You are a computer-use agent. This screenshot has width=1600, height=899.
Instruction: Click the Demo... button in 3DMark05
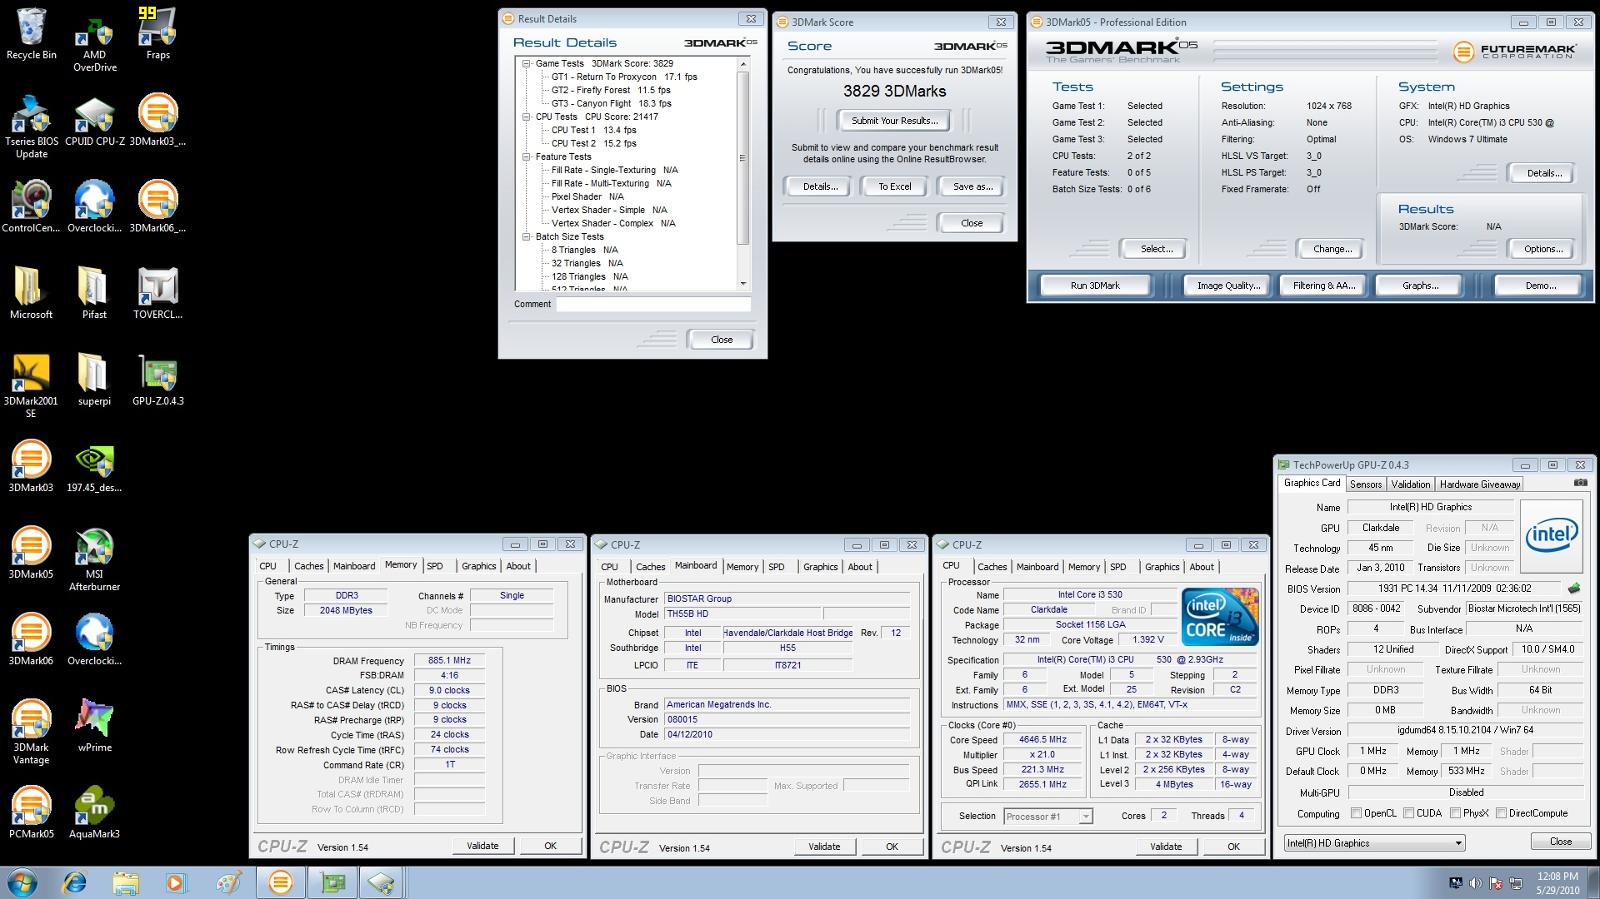click(x=1540, y=286)
